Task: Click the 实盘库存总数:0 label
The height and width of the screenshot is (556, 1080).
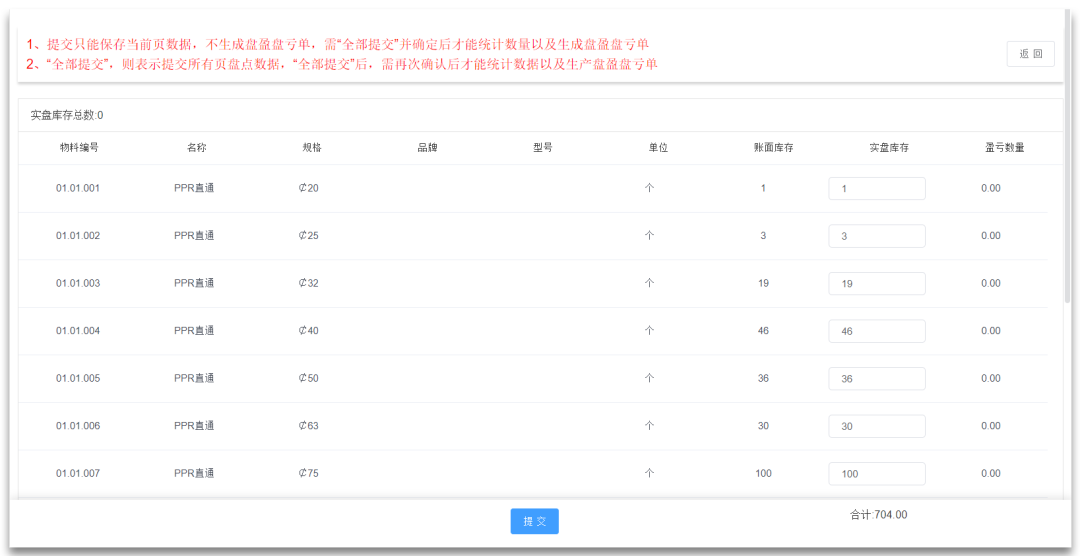Action: coord(67,115)
